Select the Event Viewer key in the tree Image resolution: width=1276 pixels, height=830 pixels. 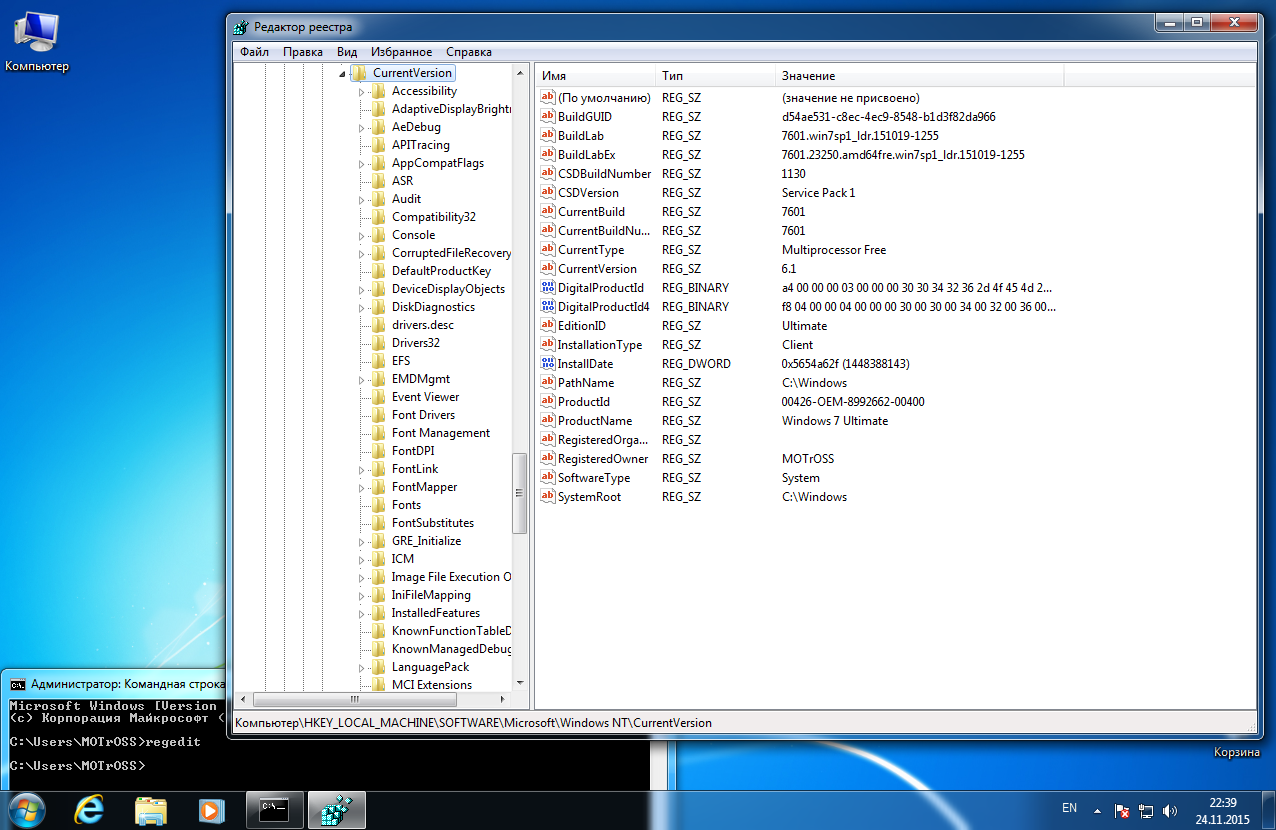click(x=425, y=397)
